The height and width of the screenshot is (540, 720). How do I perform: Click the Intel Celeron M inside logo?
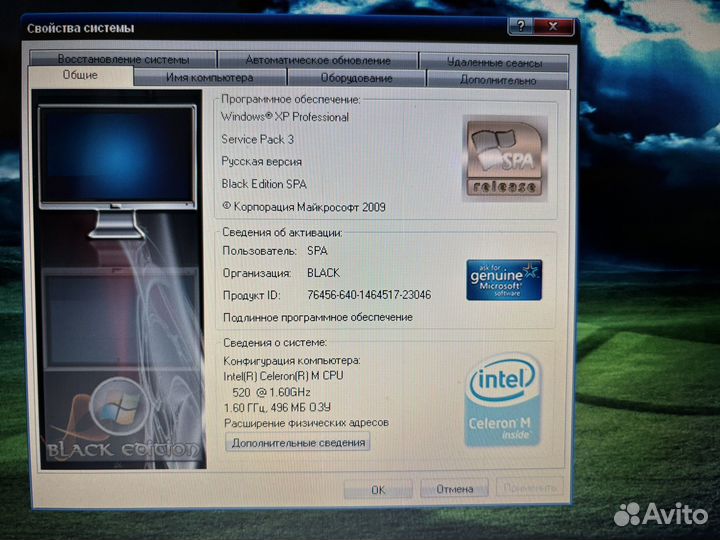pos(502,399)
